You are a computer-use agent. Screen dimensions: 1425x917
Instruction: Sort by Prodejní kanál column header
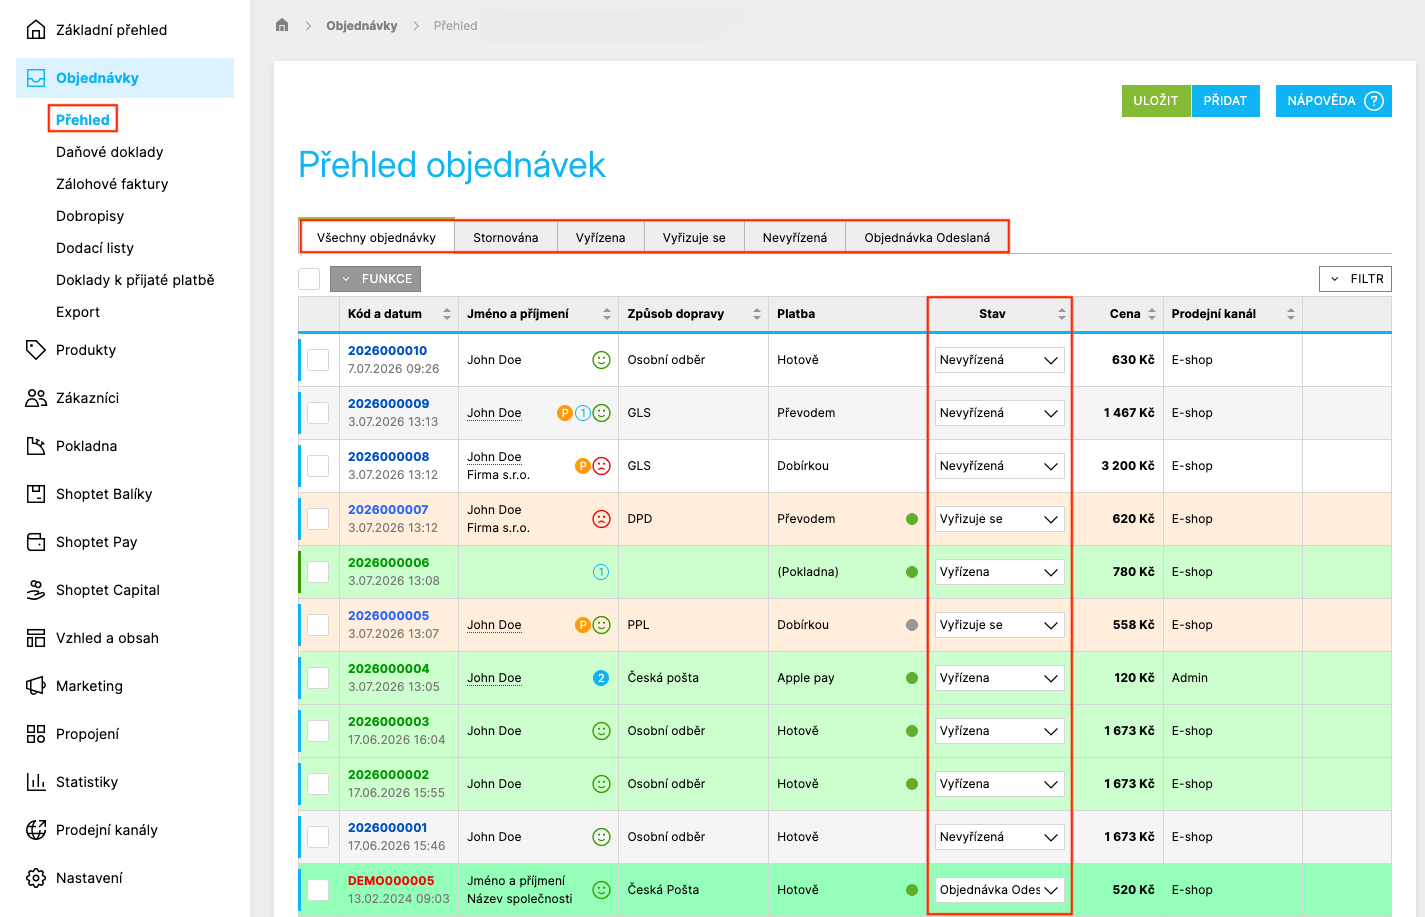click(x=1233, y=314)
